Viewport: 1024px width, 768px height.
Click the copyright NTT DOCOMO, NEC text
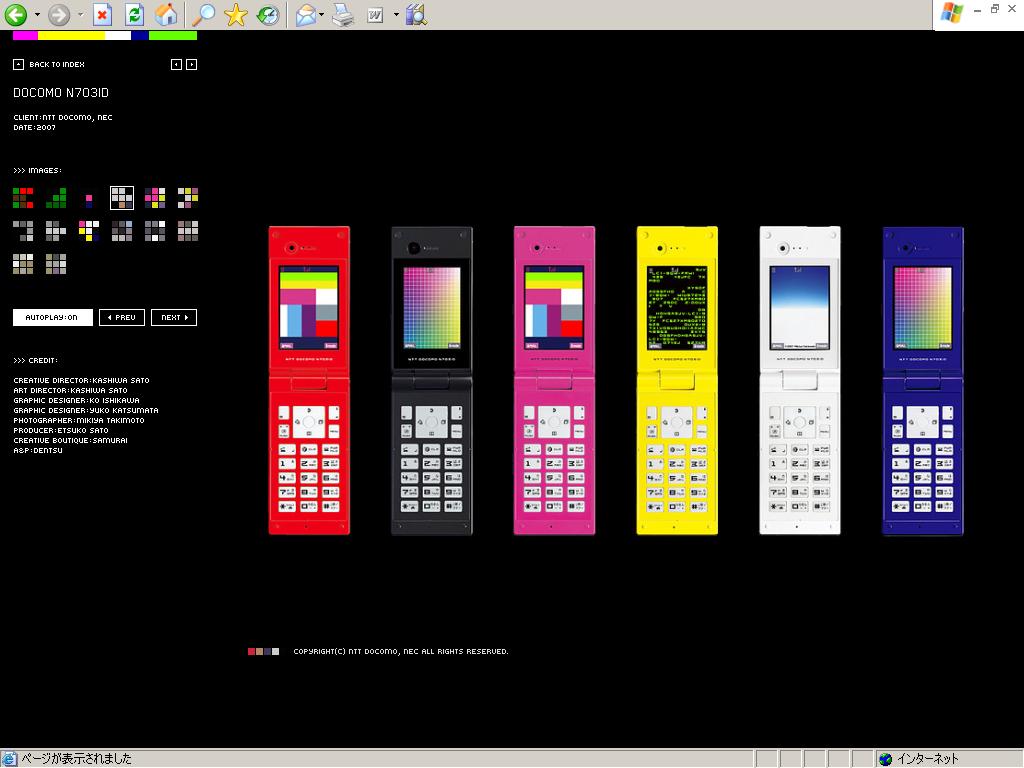click(401, 651)
